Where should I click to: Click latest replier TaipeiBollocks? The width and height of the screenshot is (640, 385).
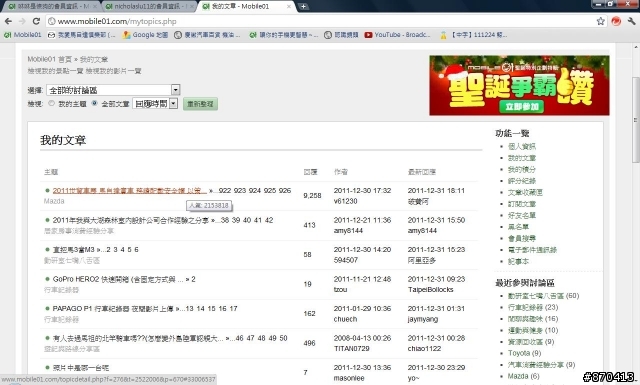point(431,290)
